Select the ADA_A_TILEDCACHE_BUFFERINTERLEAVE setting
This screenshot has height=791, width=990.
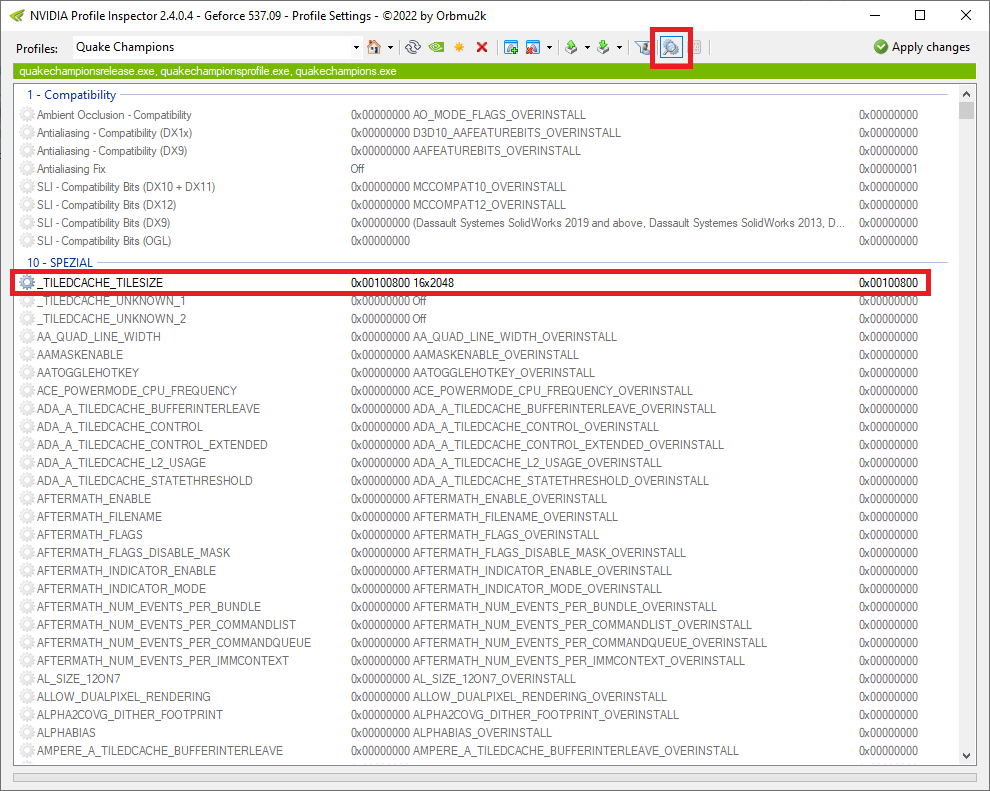point(148,408)
